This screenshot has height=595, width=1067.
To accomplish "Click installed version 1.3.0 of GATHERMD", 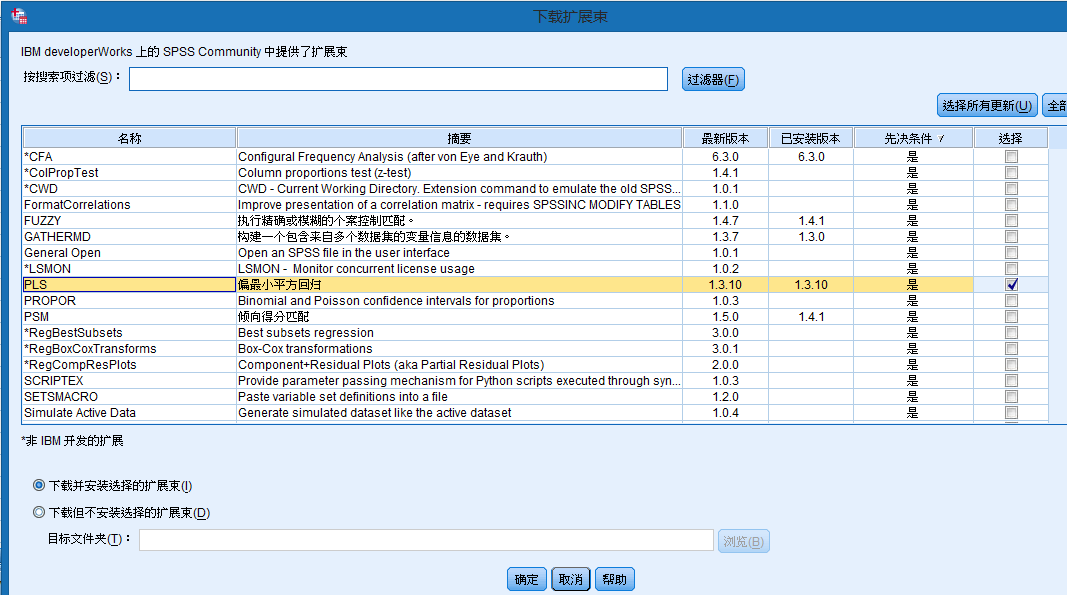I will 811,237.
